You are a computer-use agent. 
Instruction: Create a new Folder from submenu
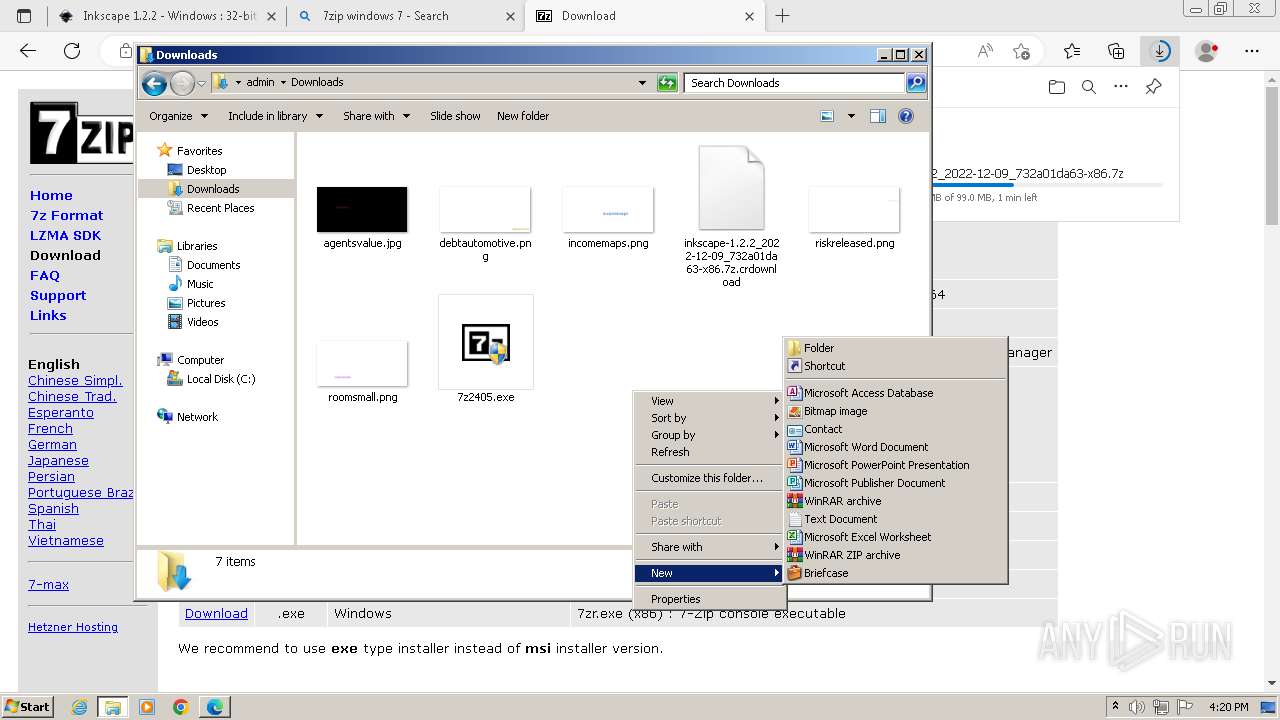[x=895, y=348]
